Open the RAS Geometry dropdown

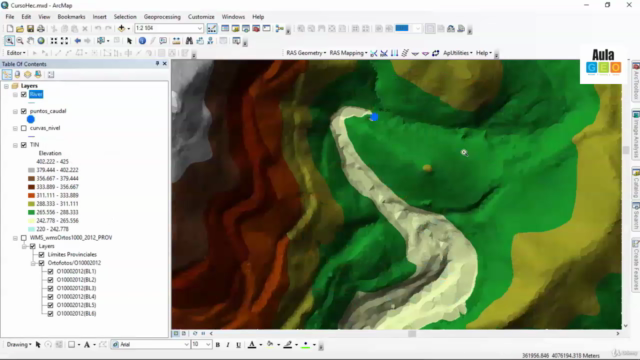pos(306,53)
